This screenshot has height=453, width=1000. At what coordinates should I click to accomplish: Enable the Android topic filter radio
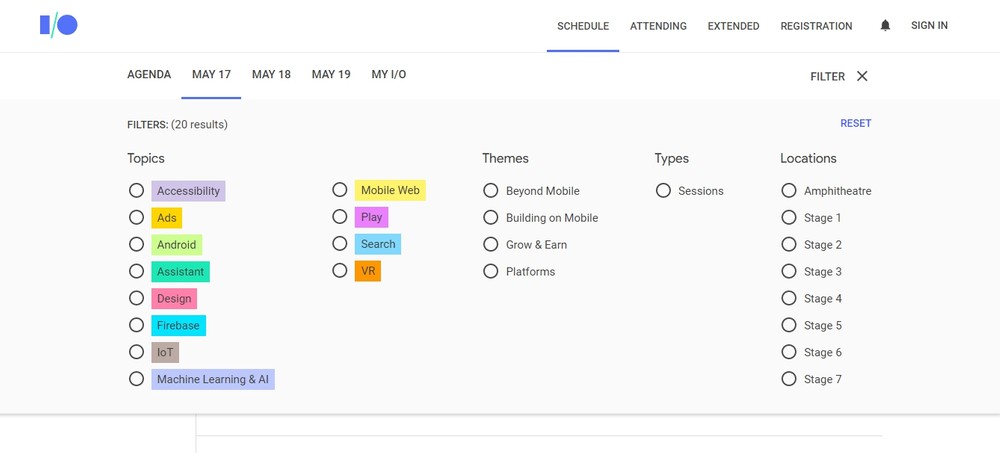[x=136, y=244]
